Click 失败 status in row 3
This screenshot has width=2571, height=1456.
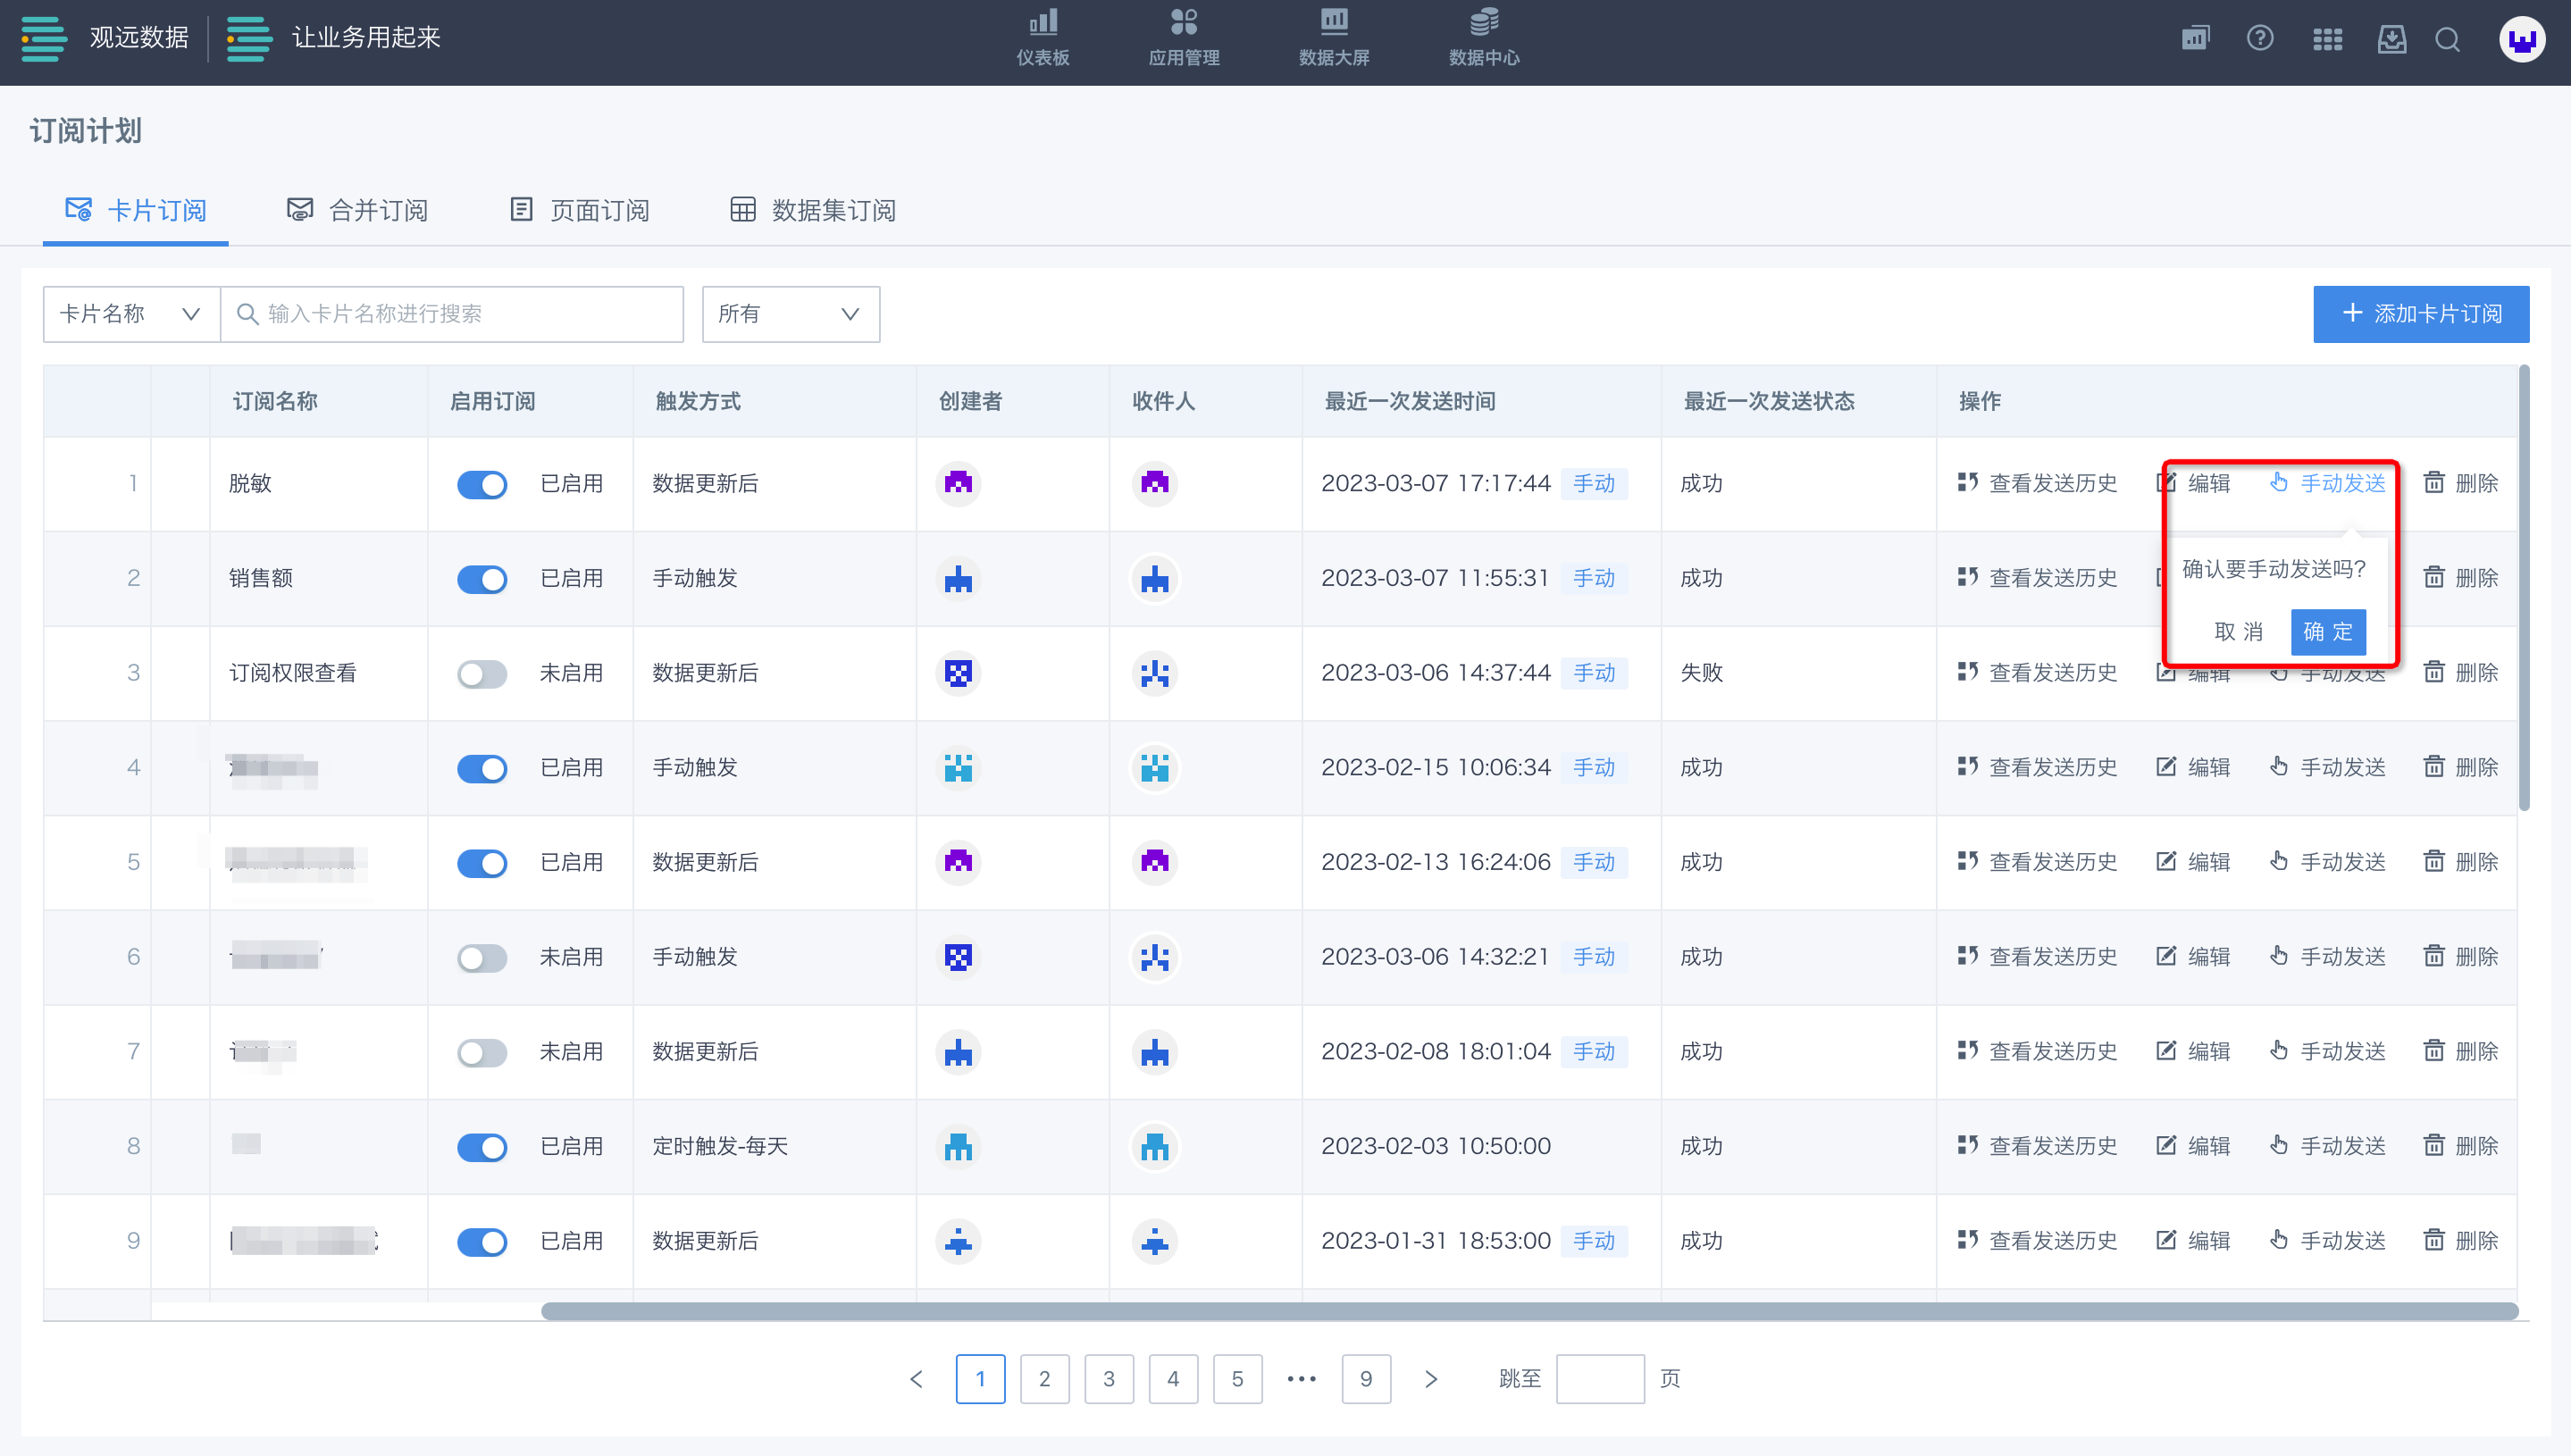[1701, 672]
